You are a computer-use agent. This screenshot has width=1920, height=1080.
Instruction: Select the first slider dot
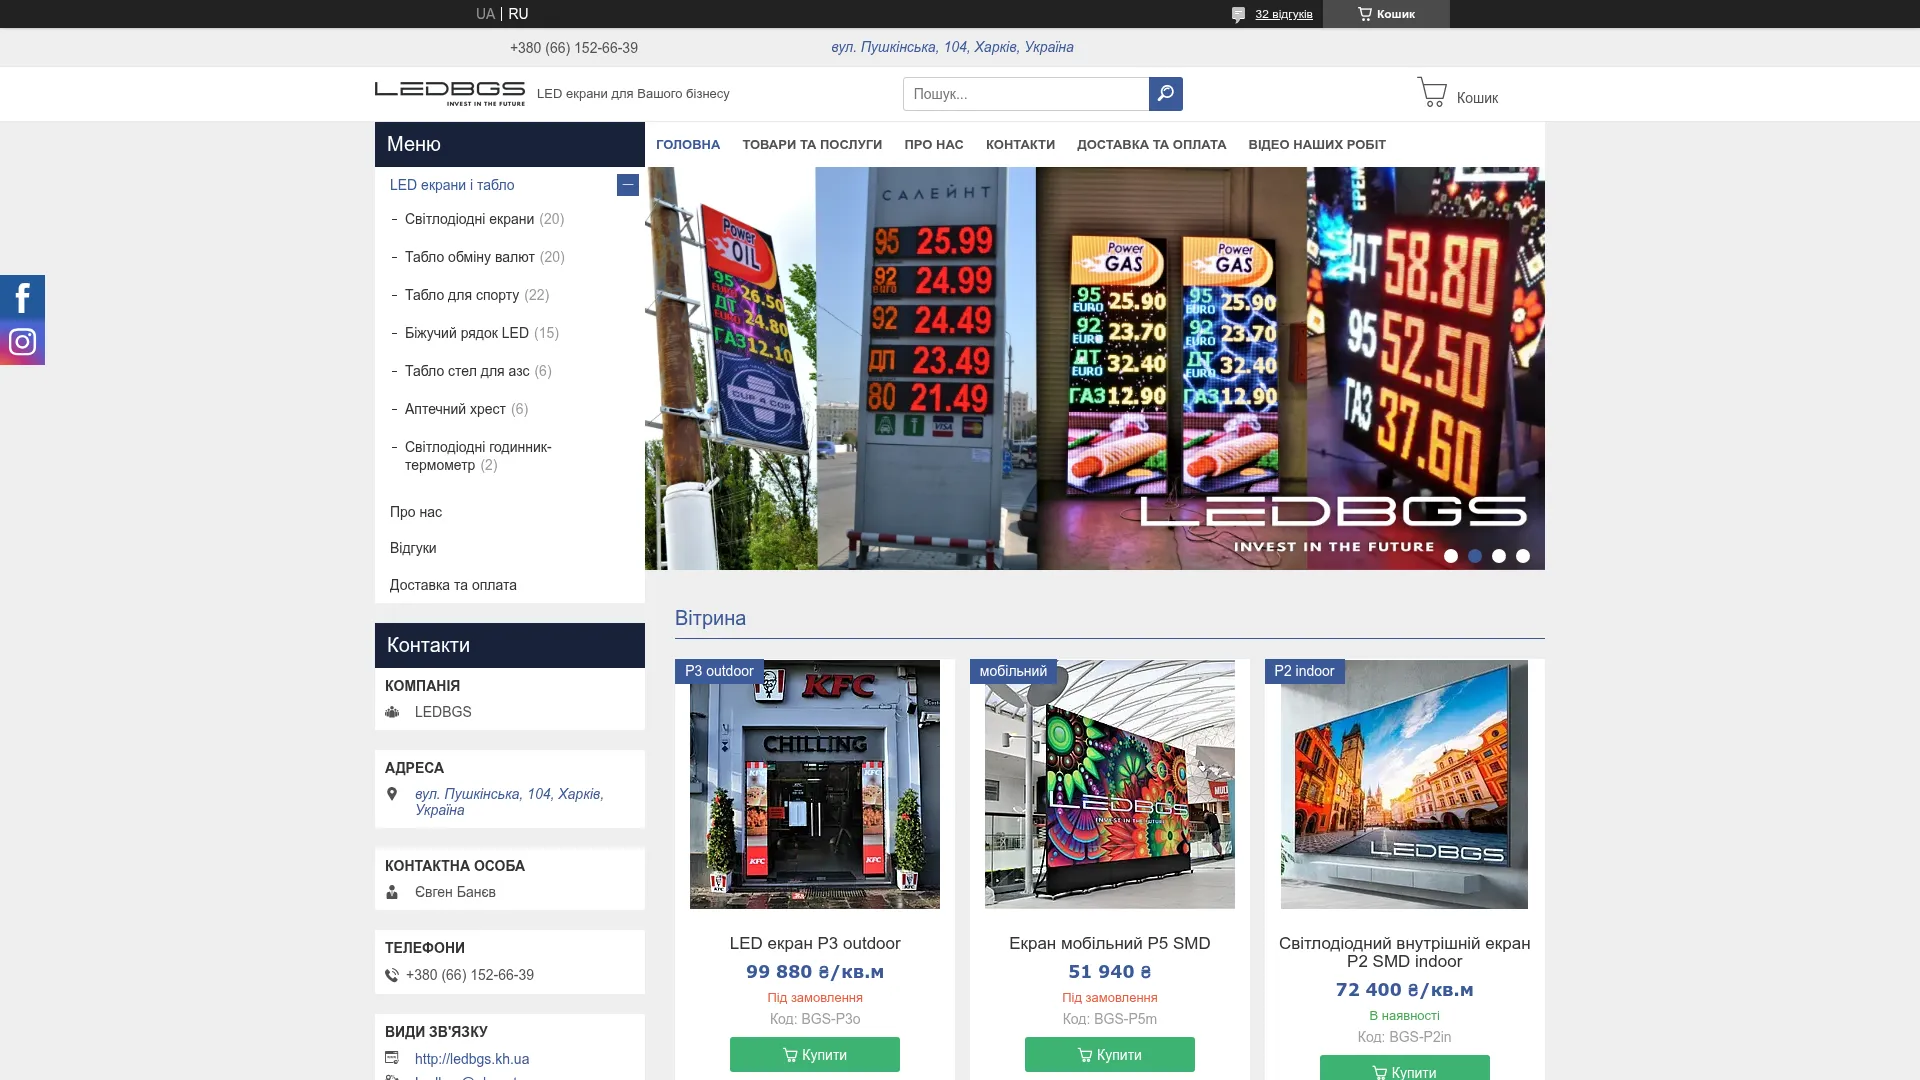click(x=1451, y=556)
